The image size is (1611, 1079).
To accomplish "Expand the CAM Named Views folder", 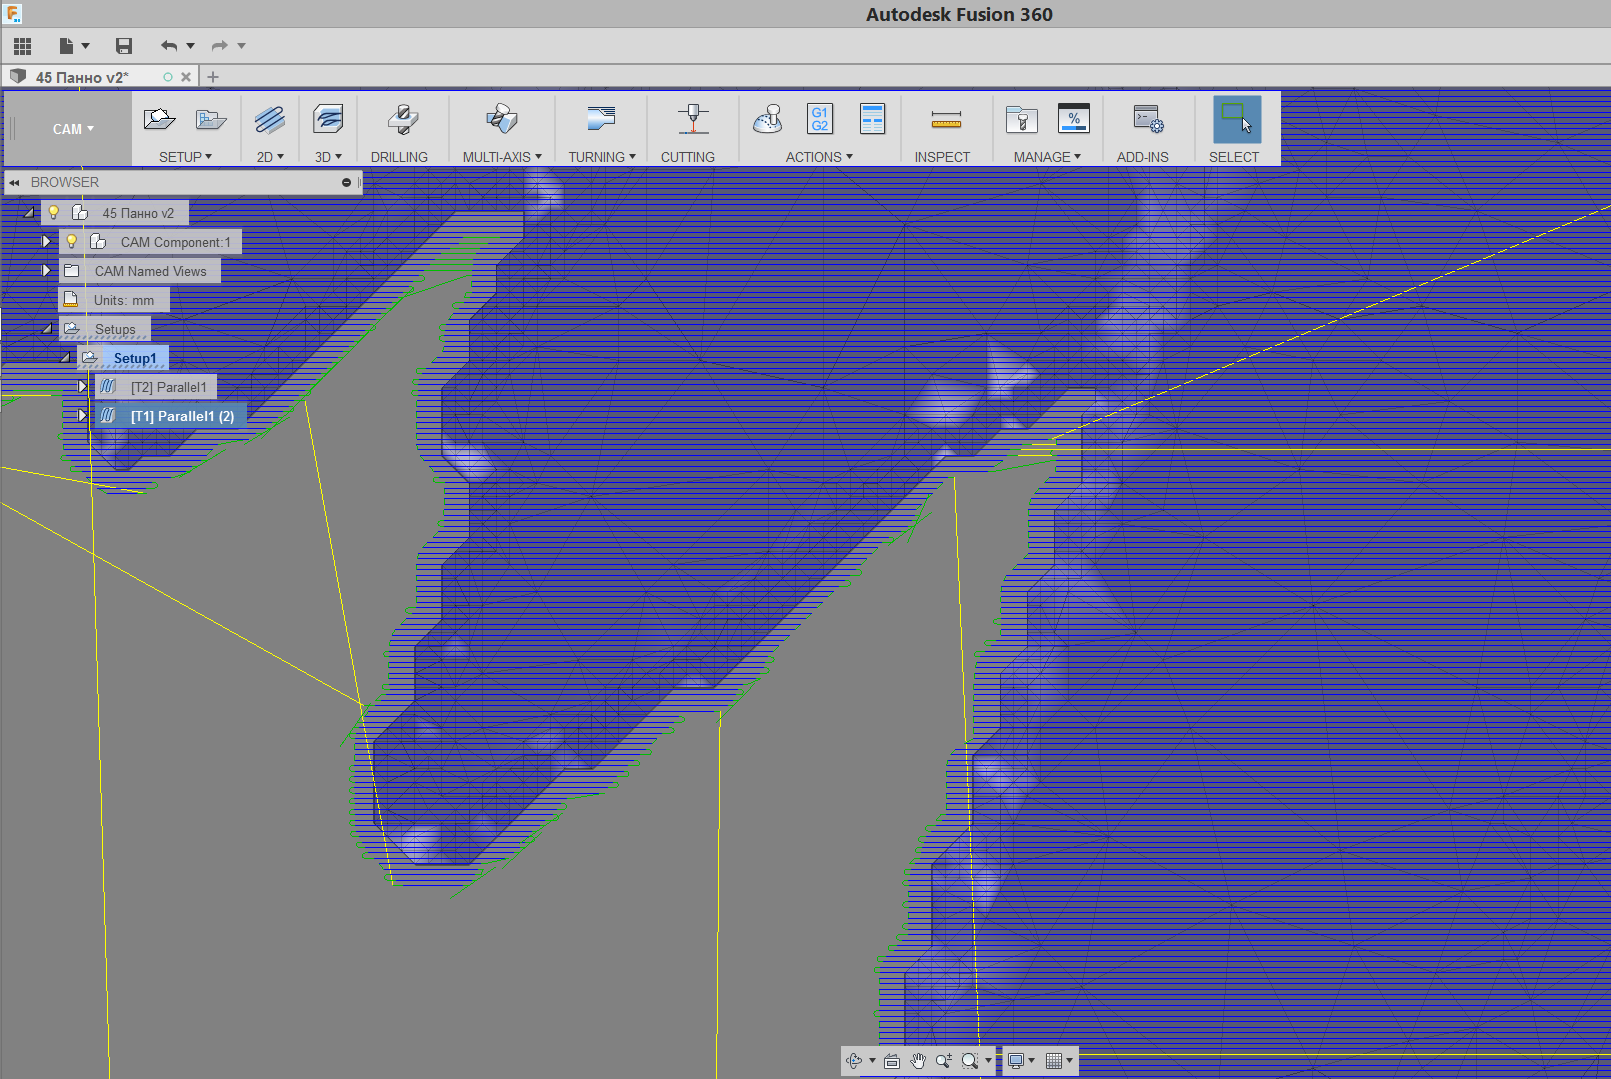I will 46,271.
